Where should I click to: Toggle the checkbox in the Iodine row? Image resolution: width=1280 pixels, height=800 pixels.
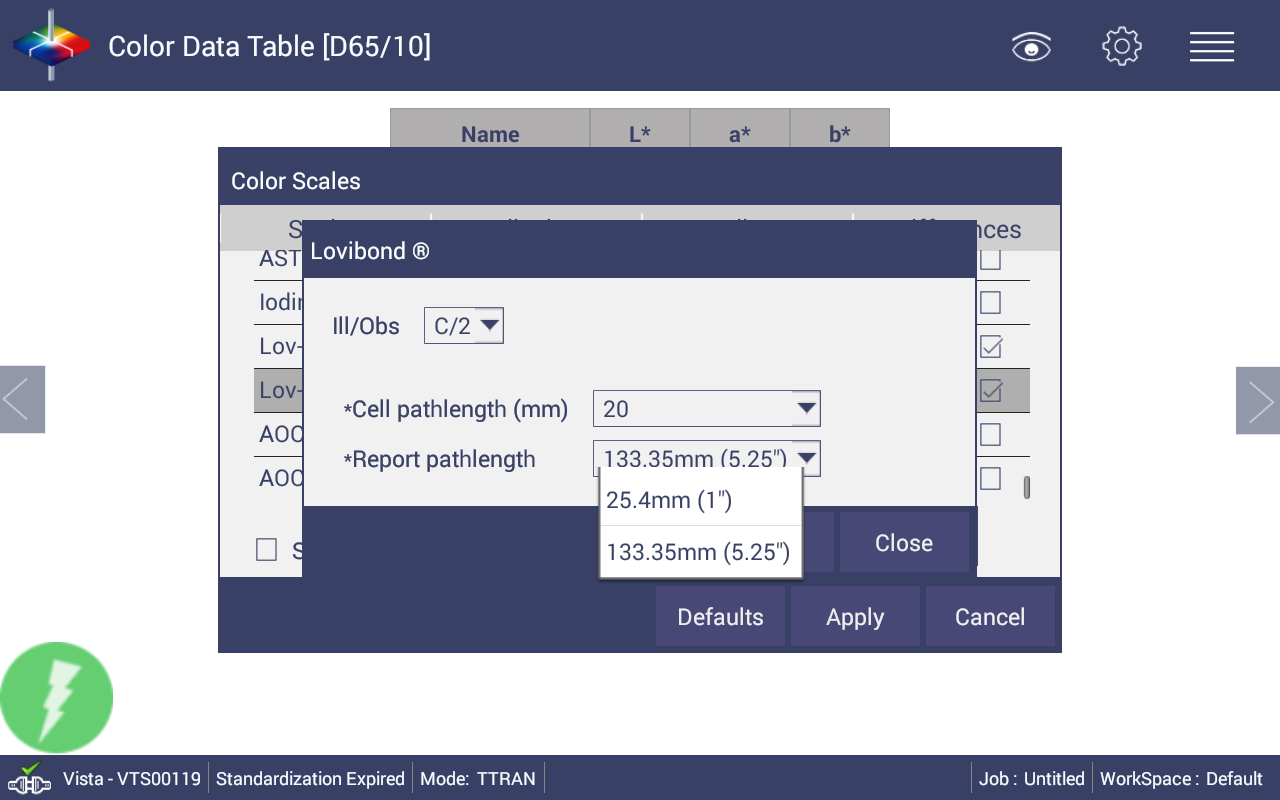(990, 302)
